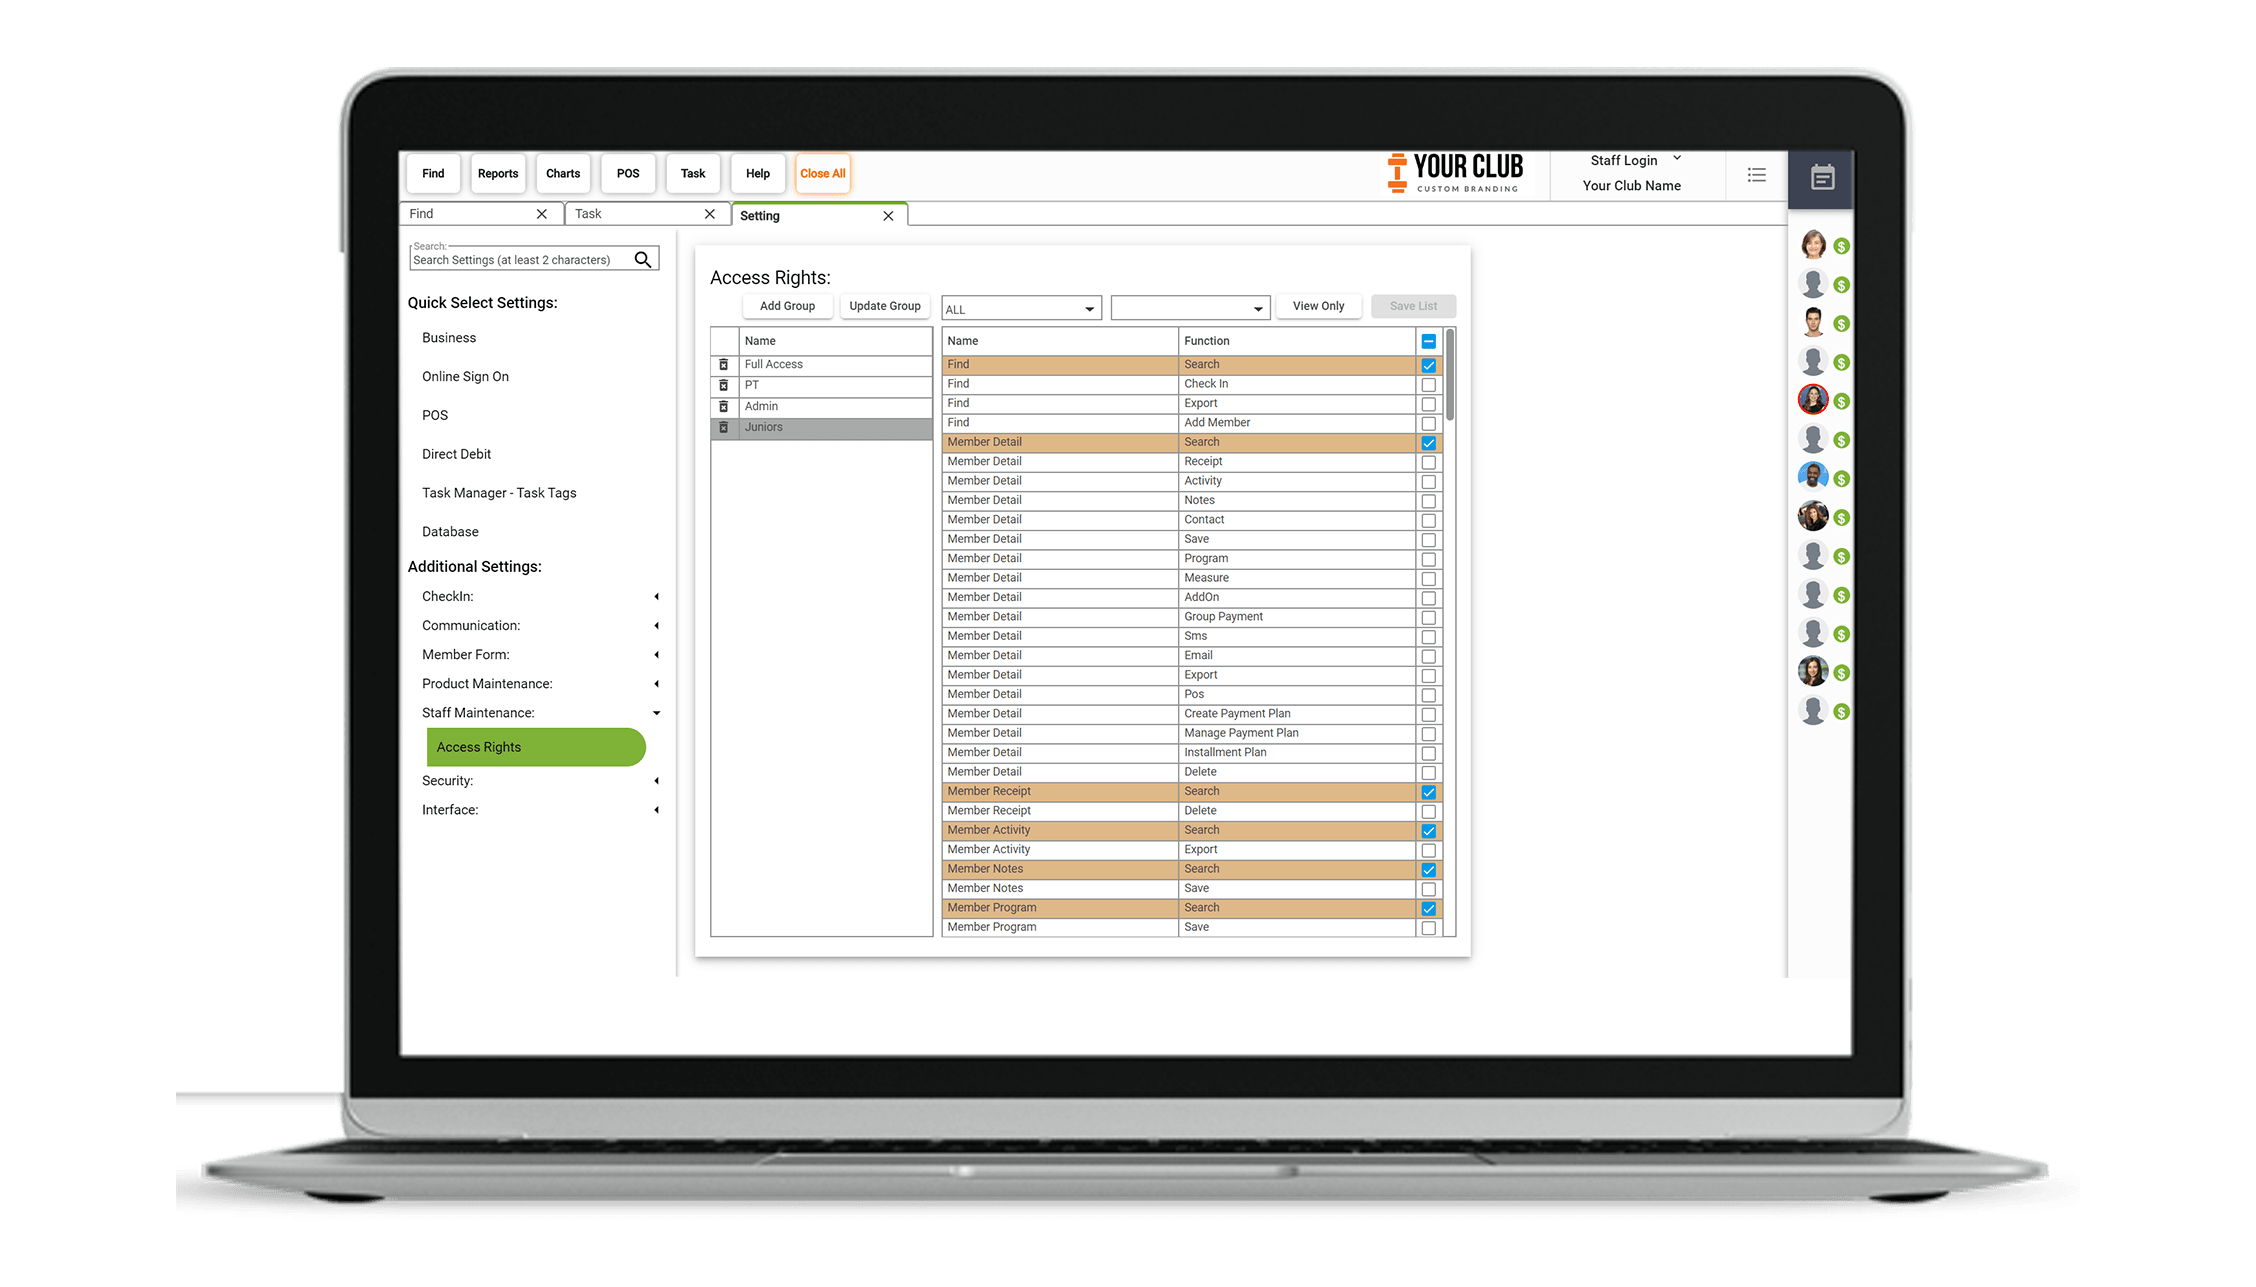Viewport: 2256px width, 1287px height.
Task: Click the Settings search input field
Action: pyautogui.click(x=521, y=259)
